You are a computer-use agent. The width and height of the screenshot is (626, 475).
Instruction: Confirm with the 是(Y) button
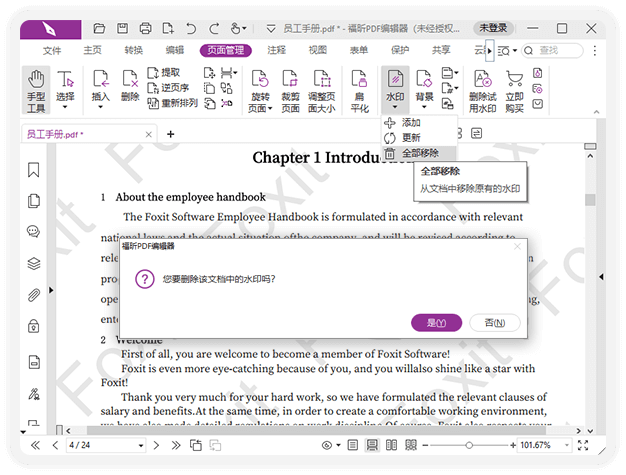(x=436, y=323)
